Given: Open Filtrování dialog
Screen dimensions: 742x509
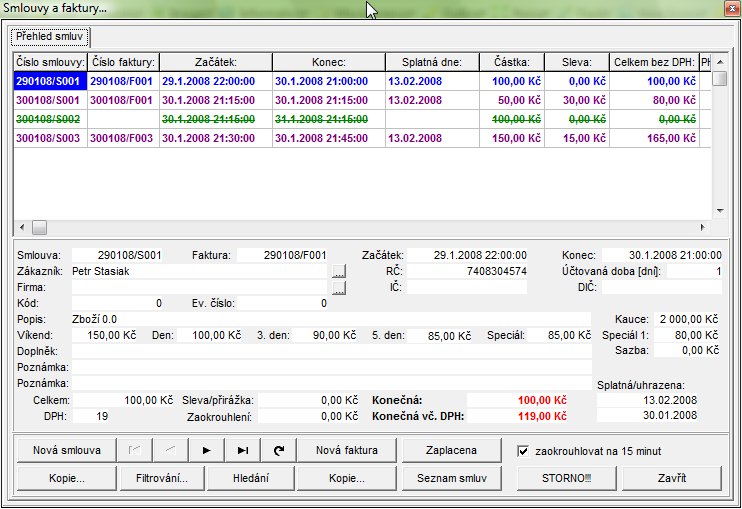Looking at the screenshot, I should (164, 478).
